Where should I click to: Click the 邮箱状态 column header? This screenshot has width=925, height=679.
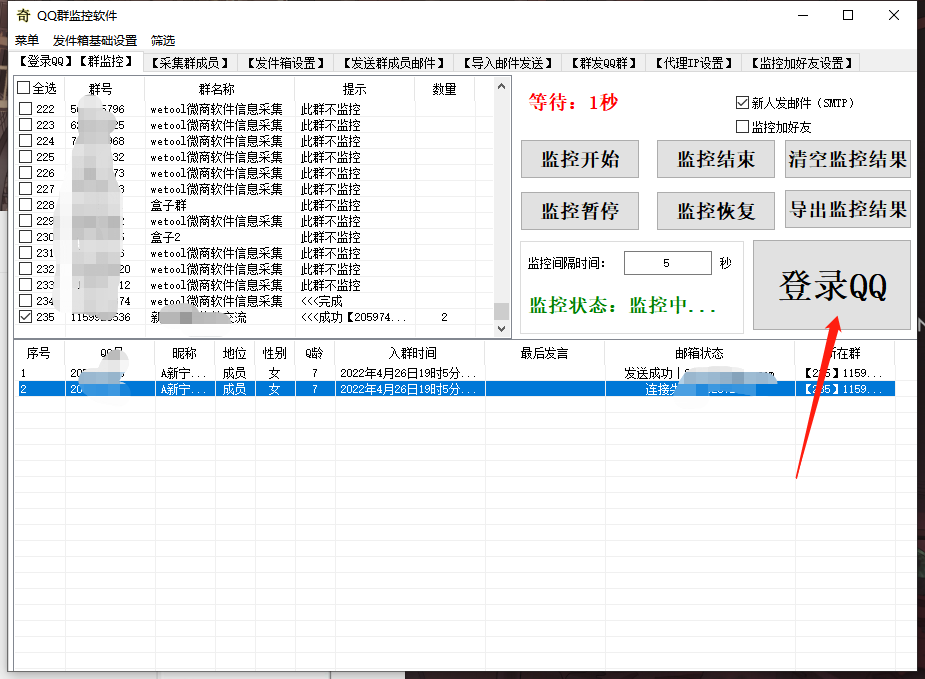(699, 353)
